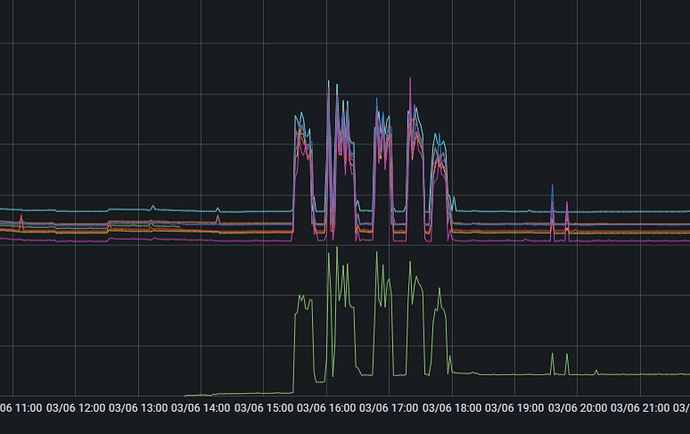Viewport: 690px width, 434px height.
Task: Click the flat cyan line above 12:00
Action: (x=80, y=211)
